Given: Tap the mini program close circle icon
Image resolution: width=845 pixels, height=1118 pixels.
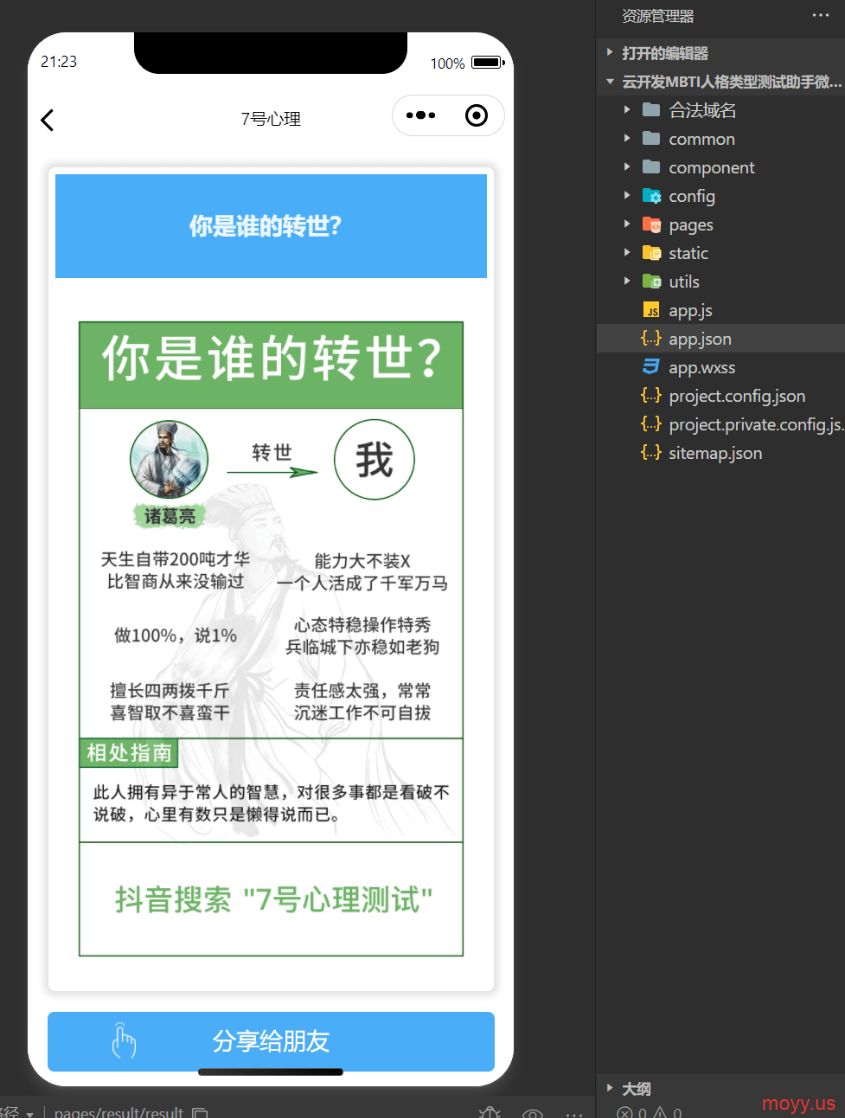Looking at the screenshot, I should pyautogui.click(x=477, y=116).
